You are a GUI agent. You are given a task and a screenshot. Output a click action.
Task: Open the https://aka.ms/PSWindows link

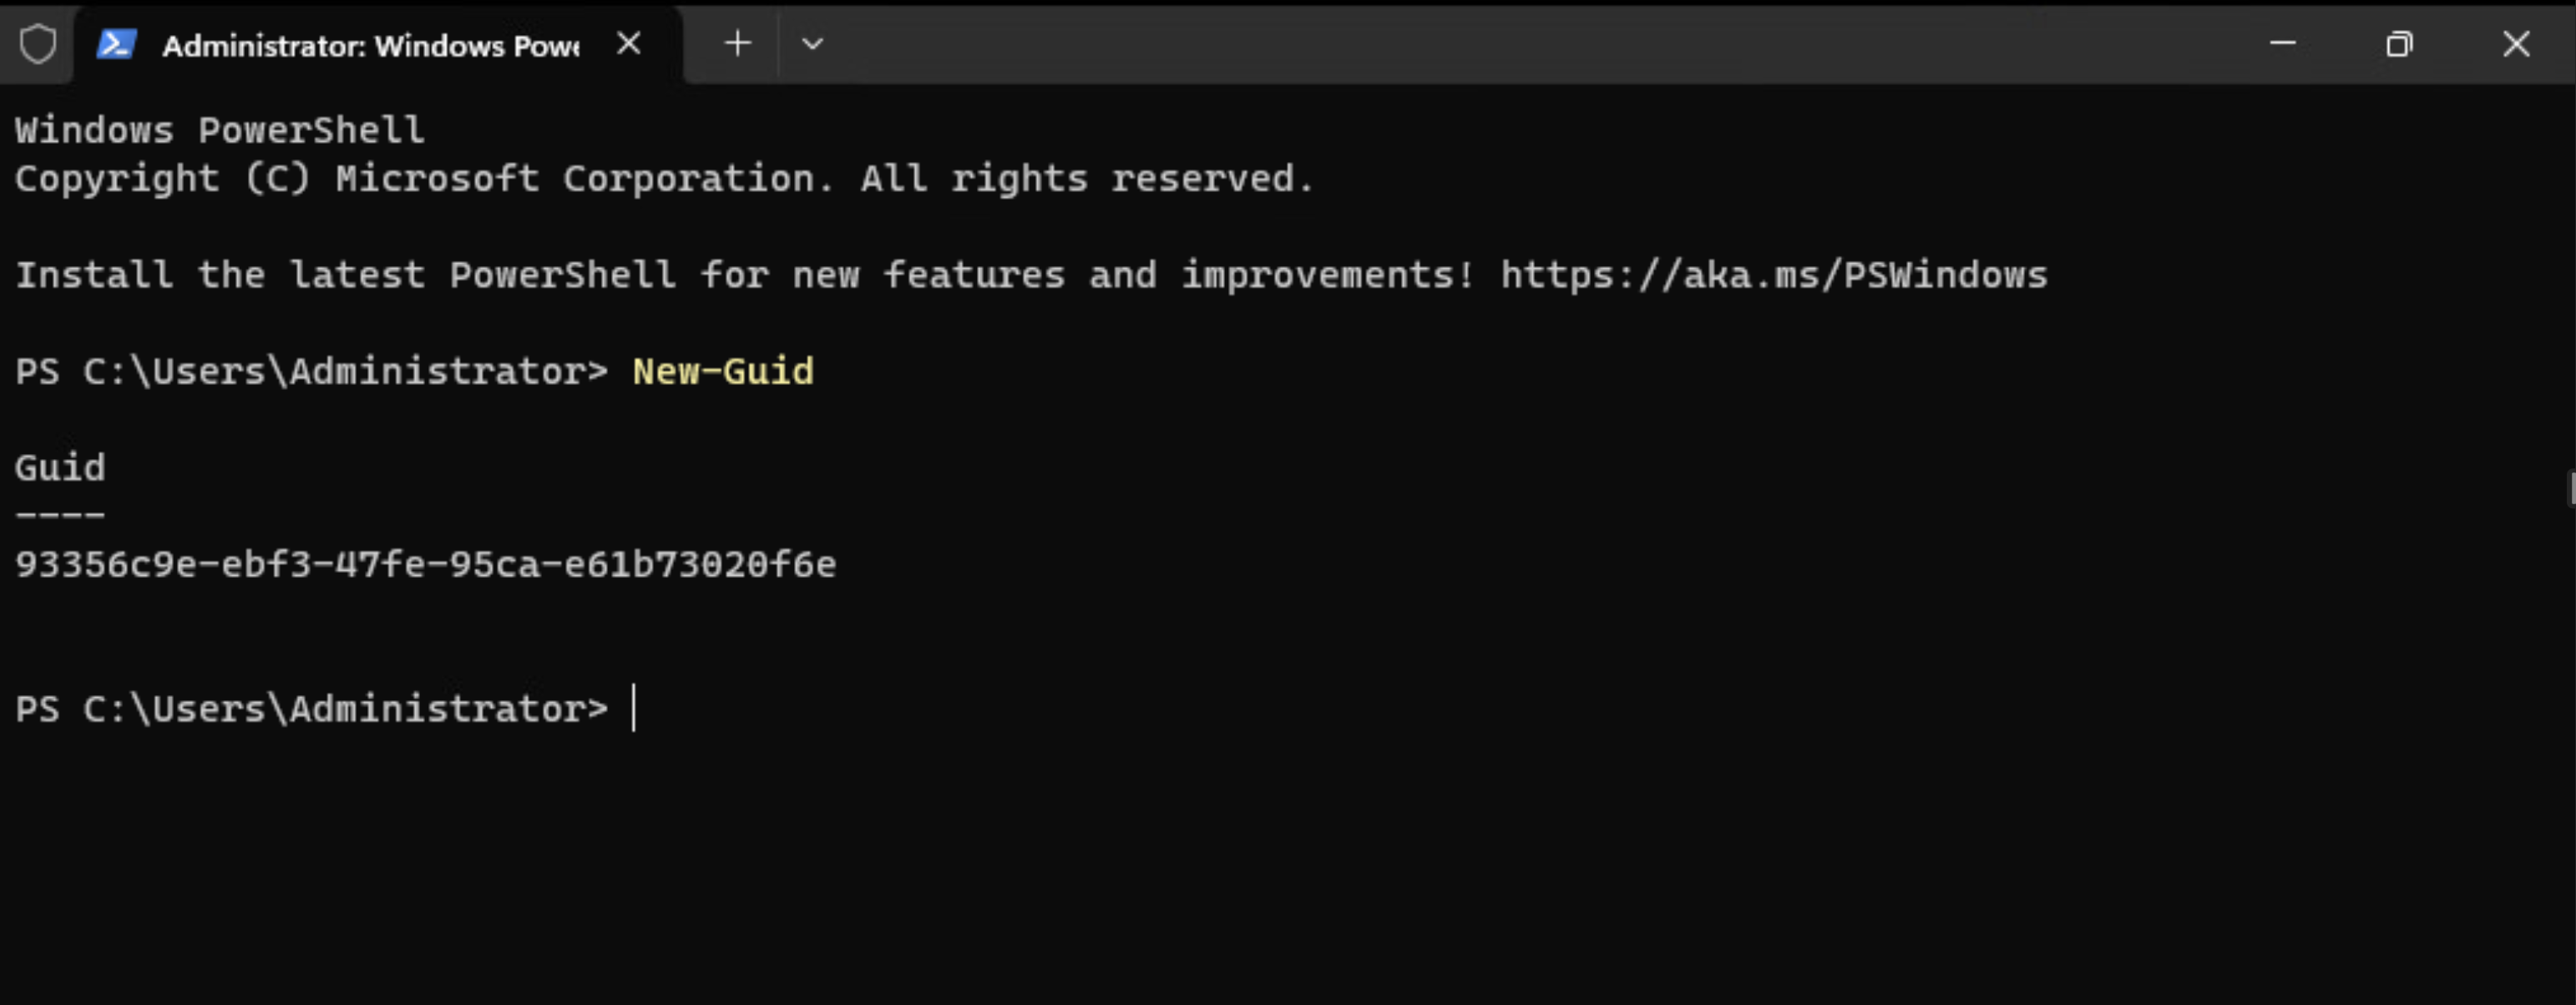(x=1774, y=275)
